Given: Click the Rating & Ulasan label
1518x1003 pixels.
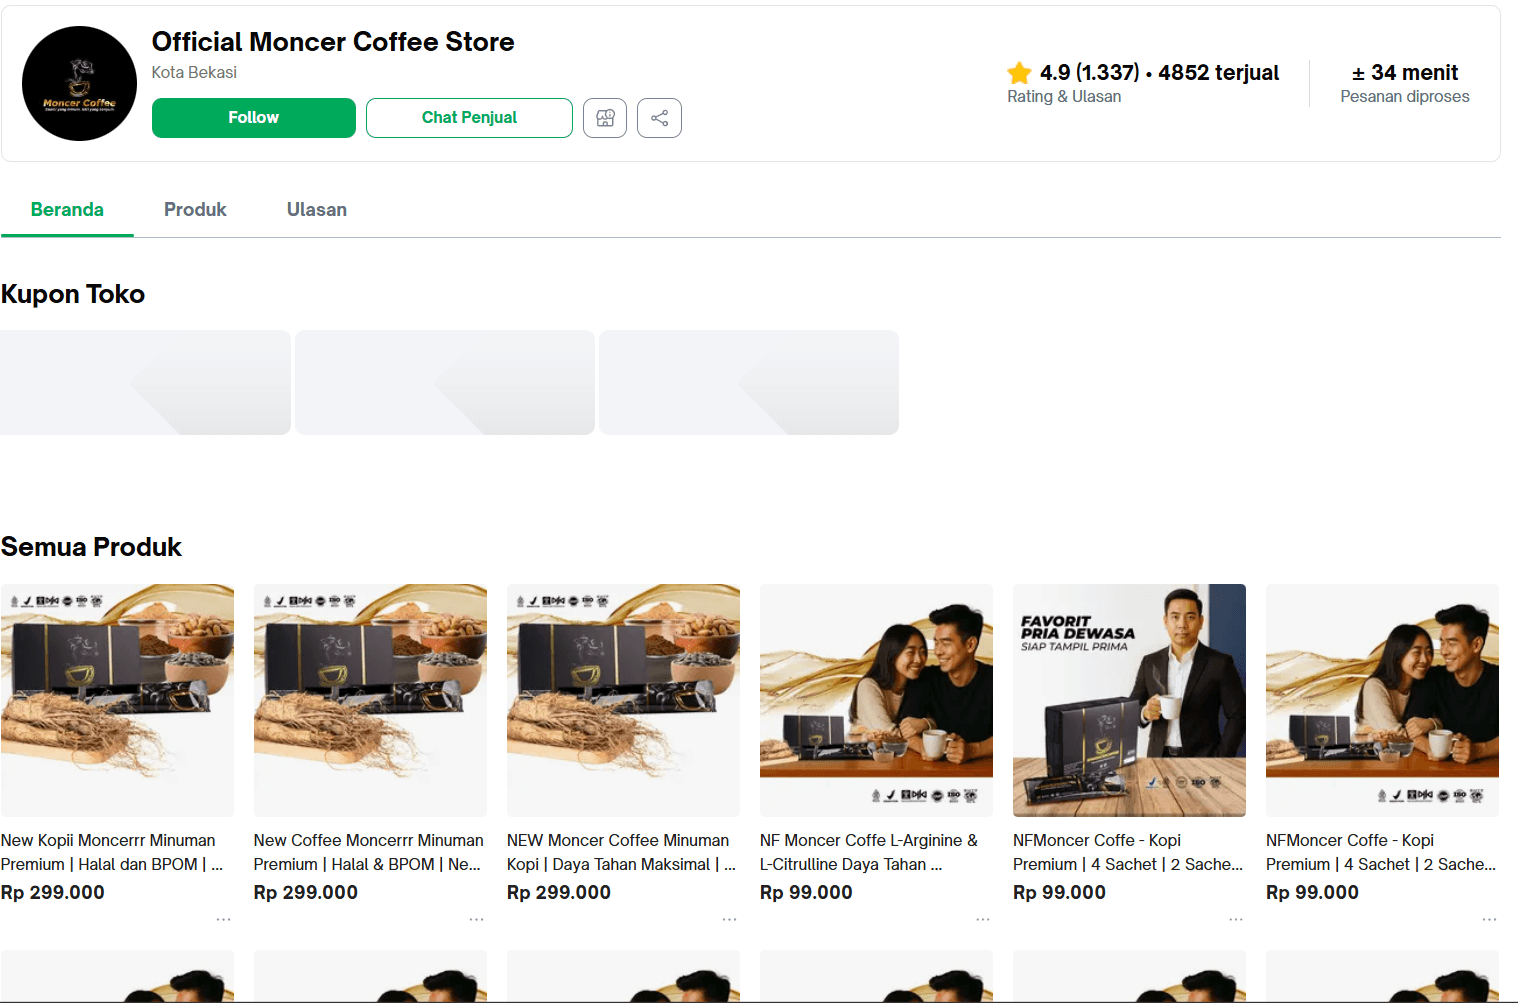Looking at the screenshot, I should (1064, 97).
